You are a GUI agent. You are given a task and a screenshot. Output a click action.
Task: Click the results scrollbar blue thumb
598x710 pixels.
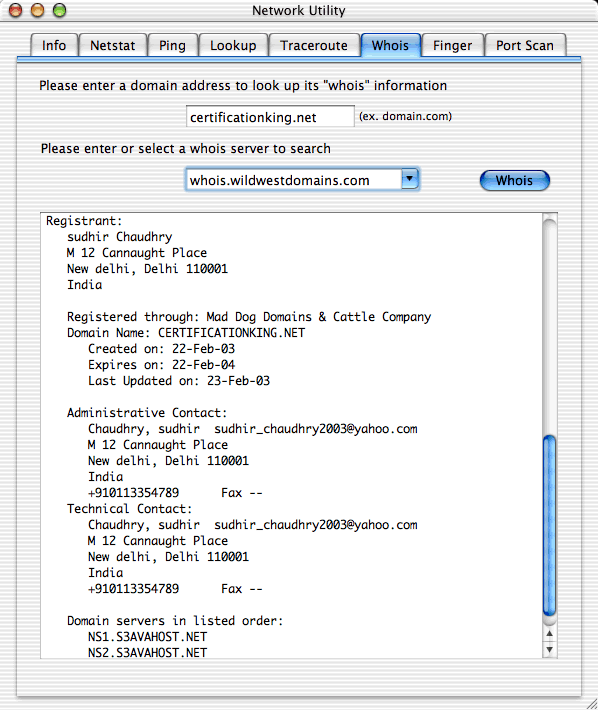coord(549,526)
